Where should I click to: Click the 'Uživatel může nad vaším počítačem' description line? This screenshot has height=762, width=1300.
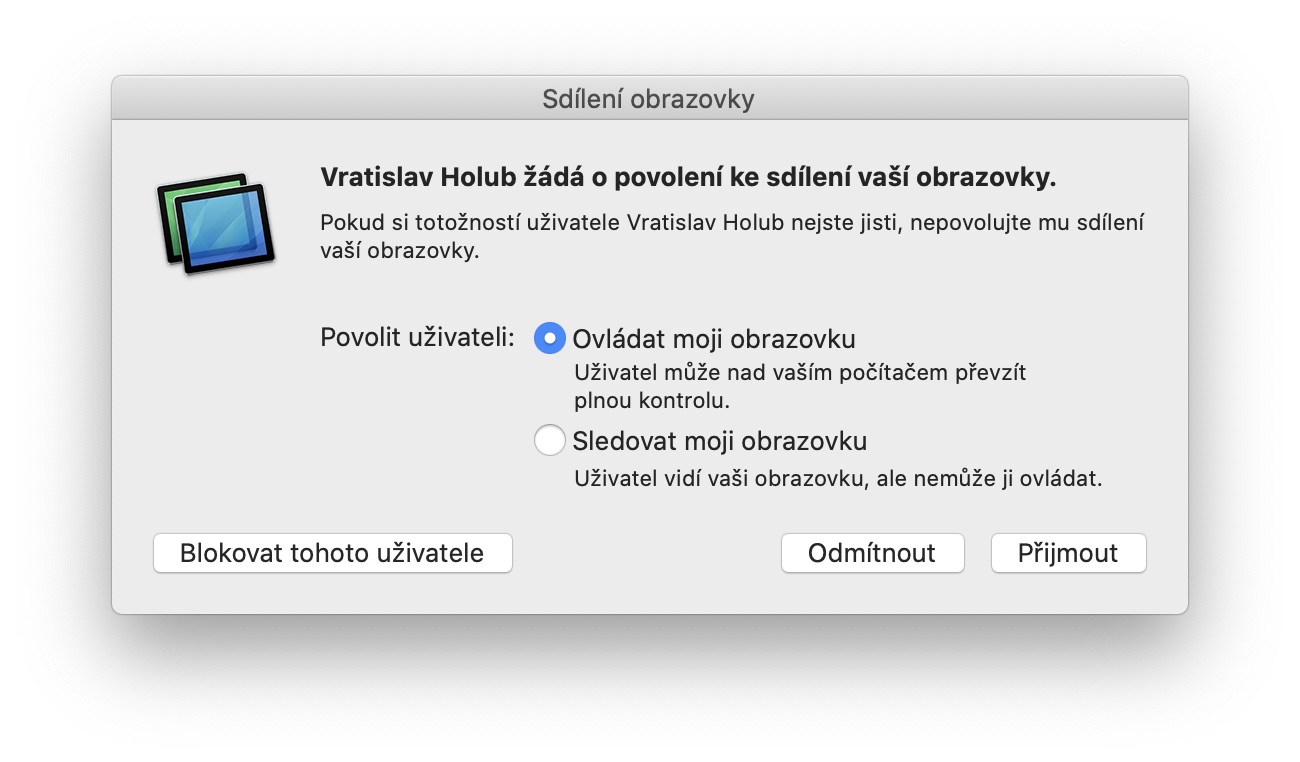click(x=800, y=373)
